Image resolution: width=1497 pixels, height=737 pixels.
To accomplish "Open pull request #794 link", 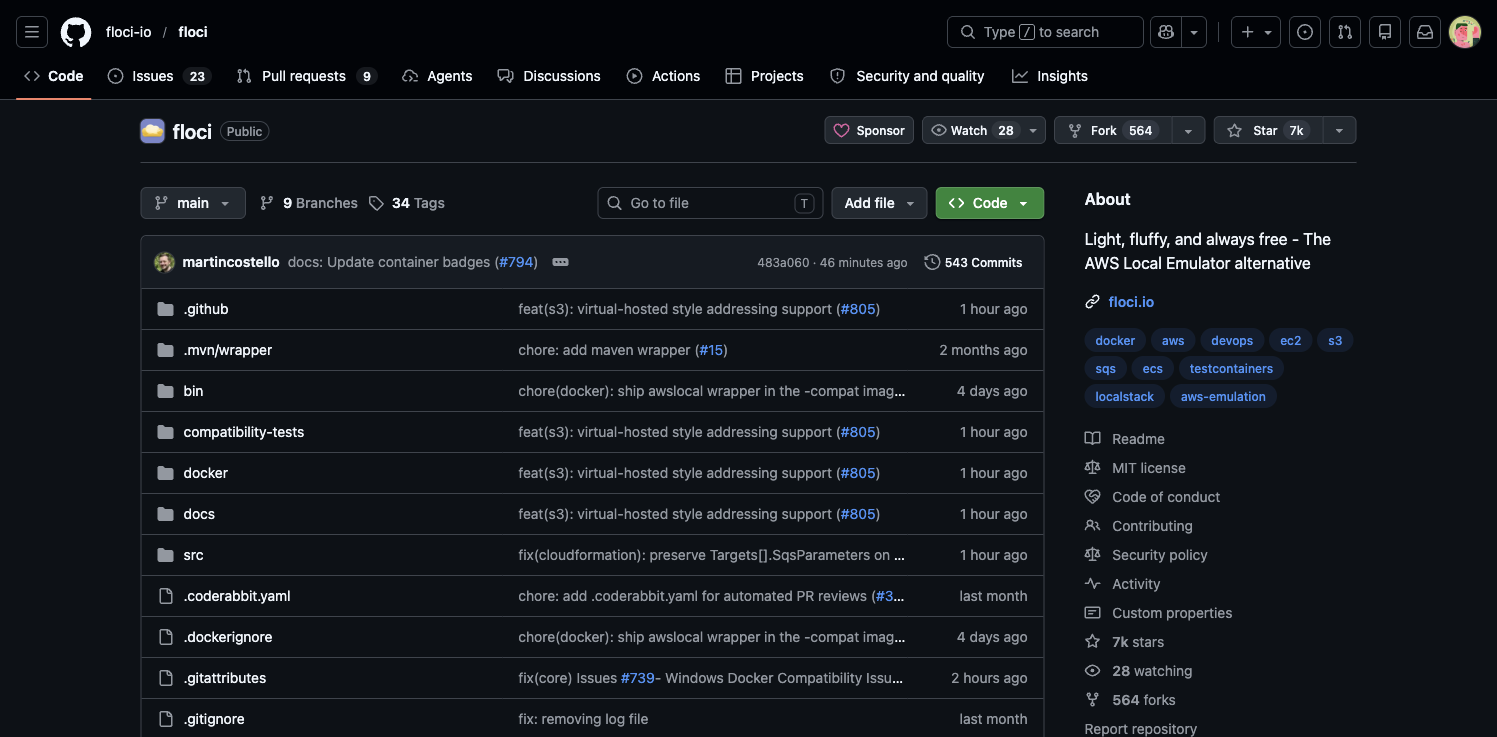I will coord(516,262).
